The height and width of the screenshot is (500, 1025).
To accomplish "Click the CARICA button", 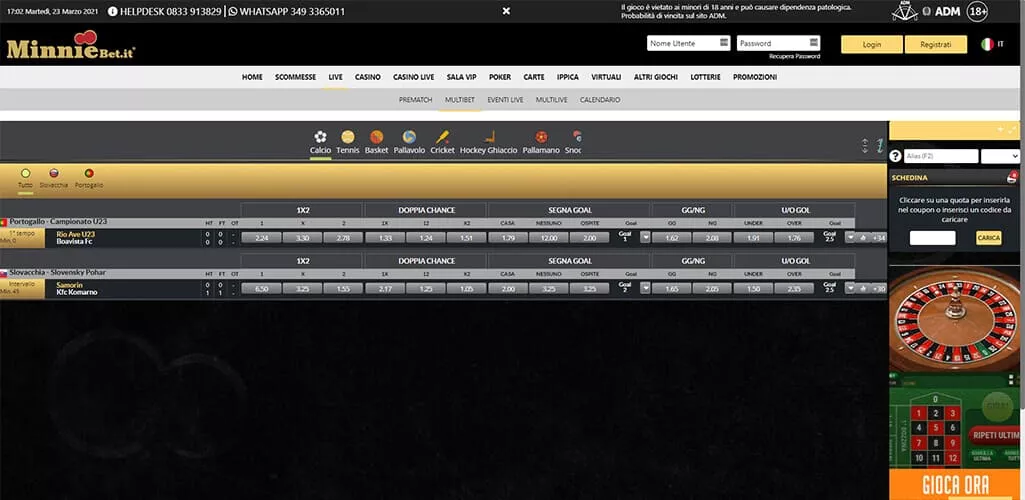I will [988, 238].
